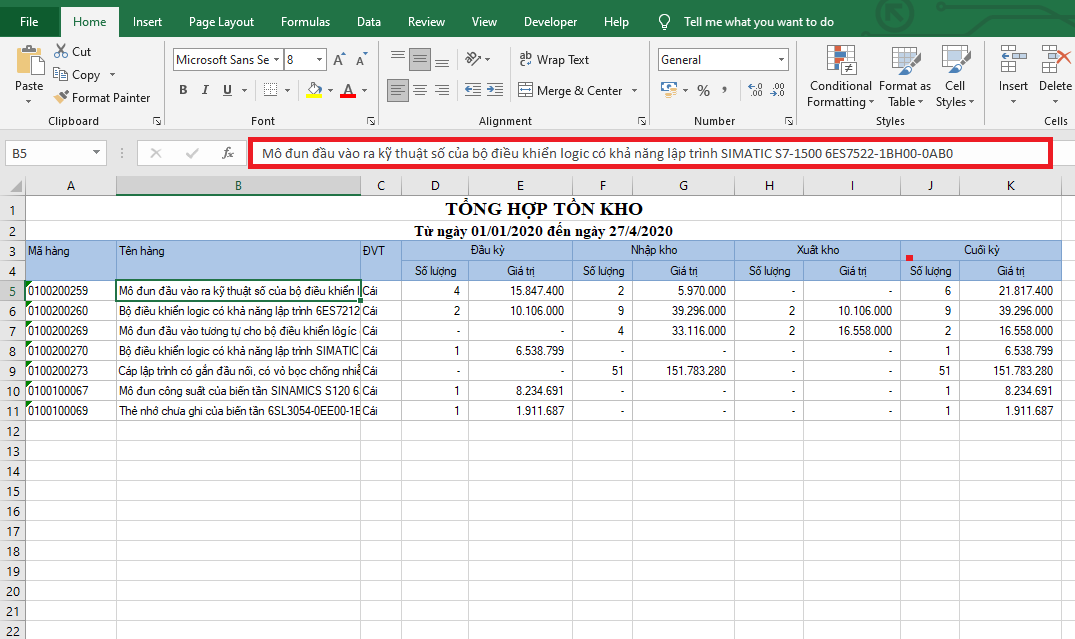This screenshot has height=639, width=1075.
Task: Click the Format as Table icon
Action: pyautogui.click(x=904, y=61)
